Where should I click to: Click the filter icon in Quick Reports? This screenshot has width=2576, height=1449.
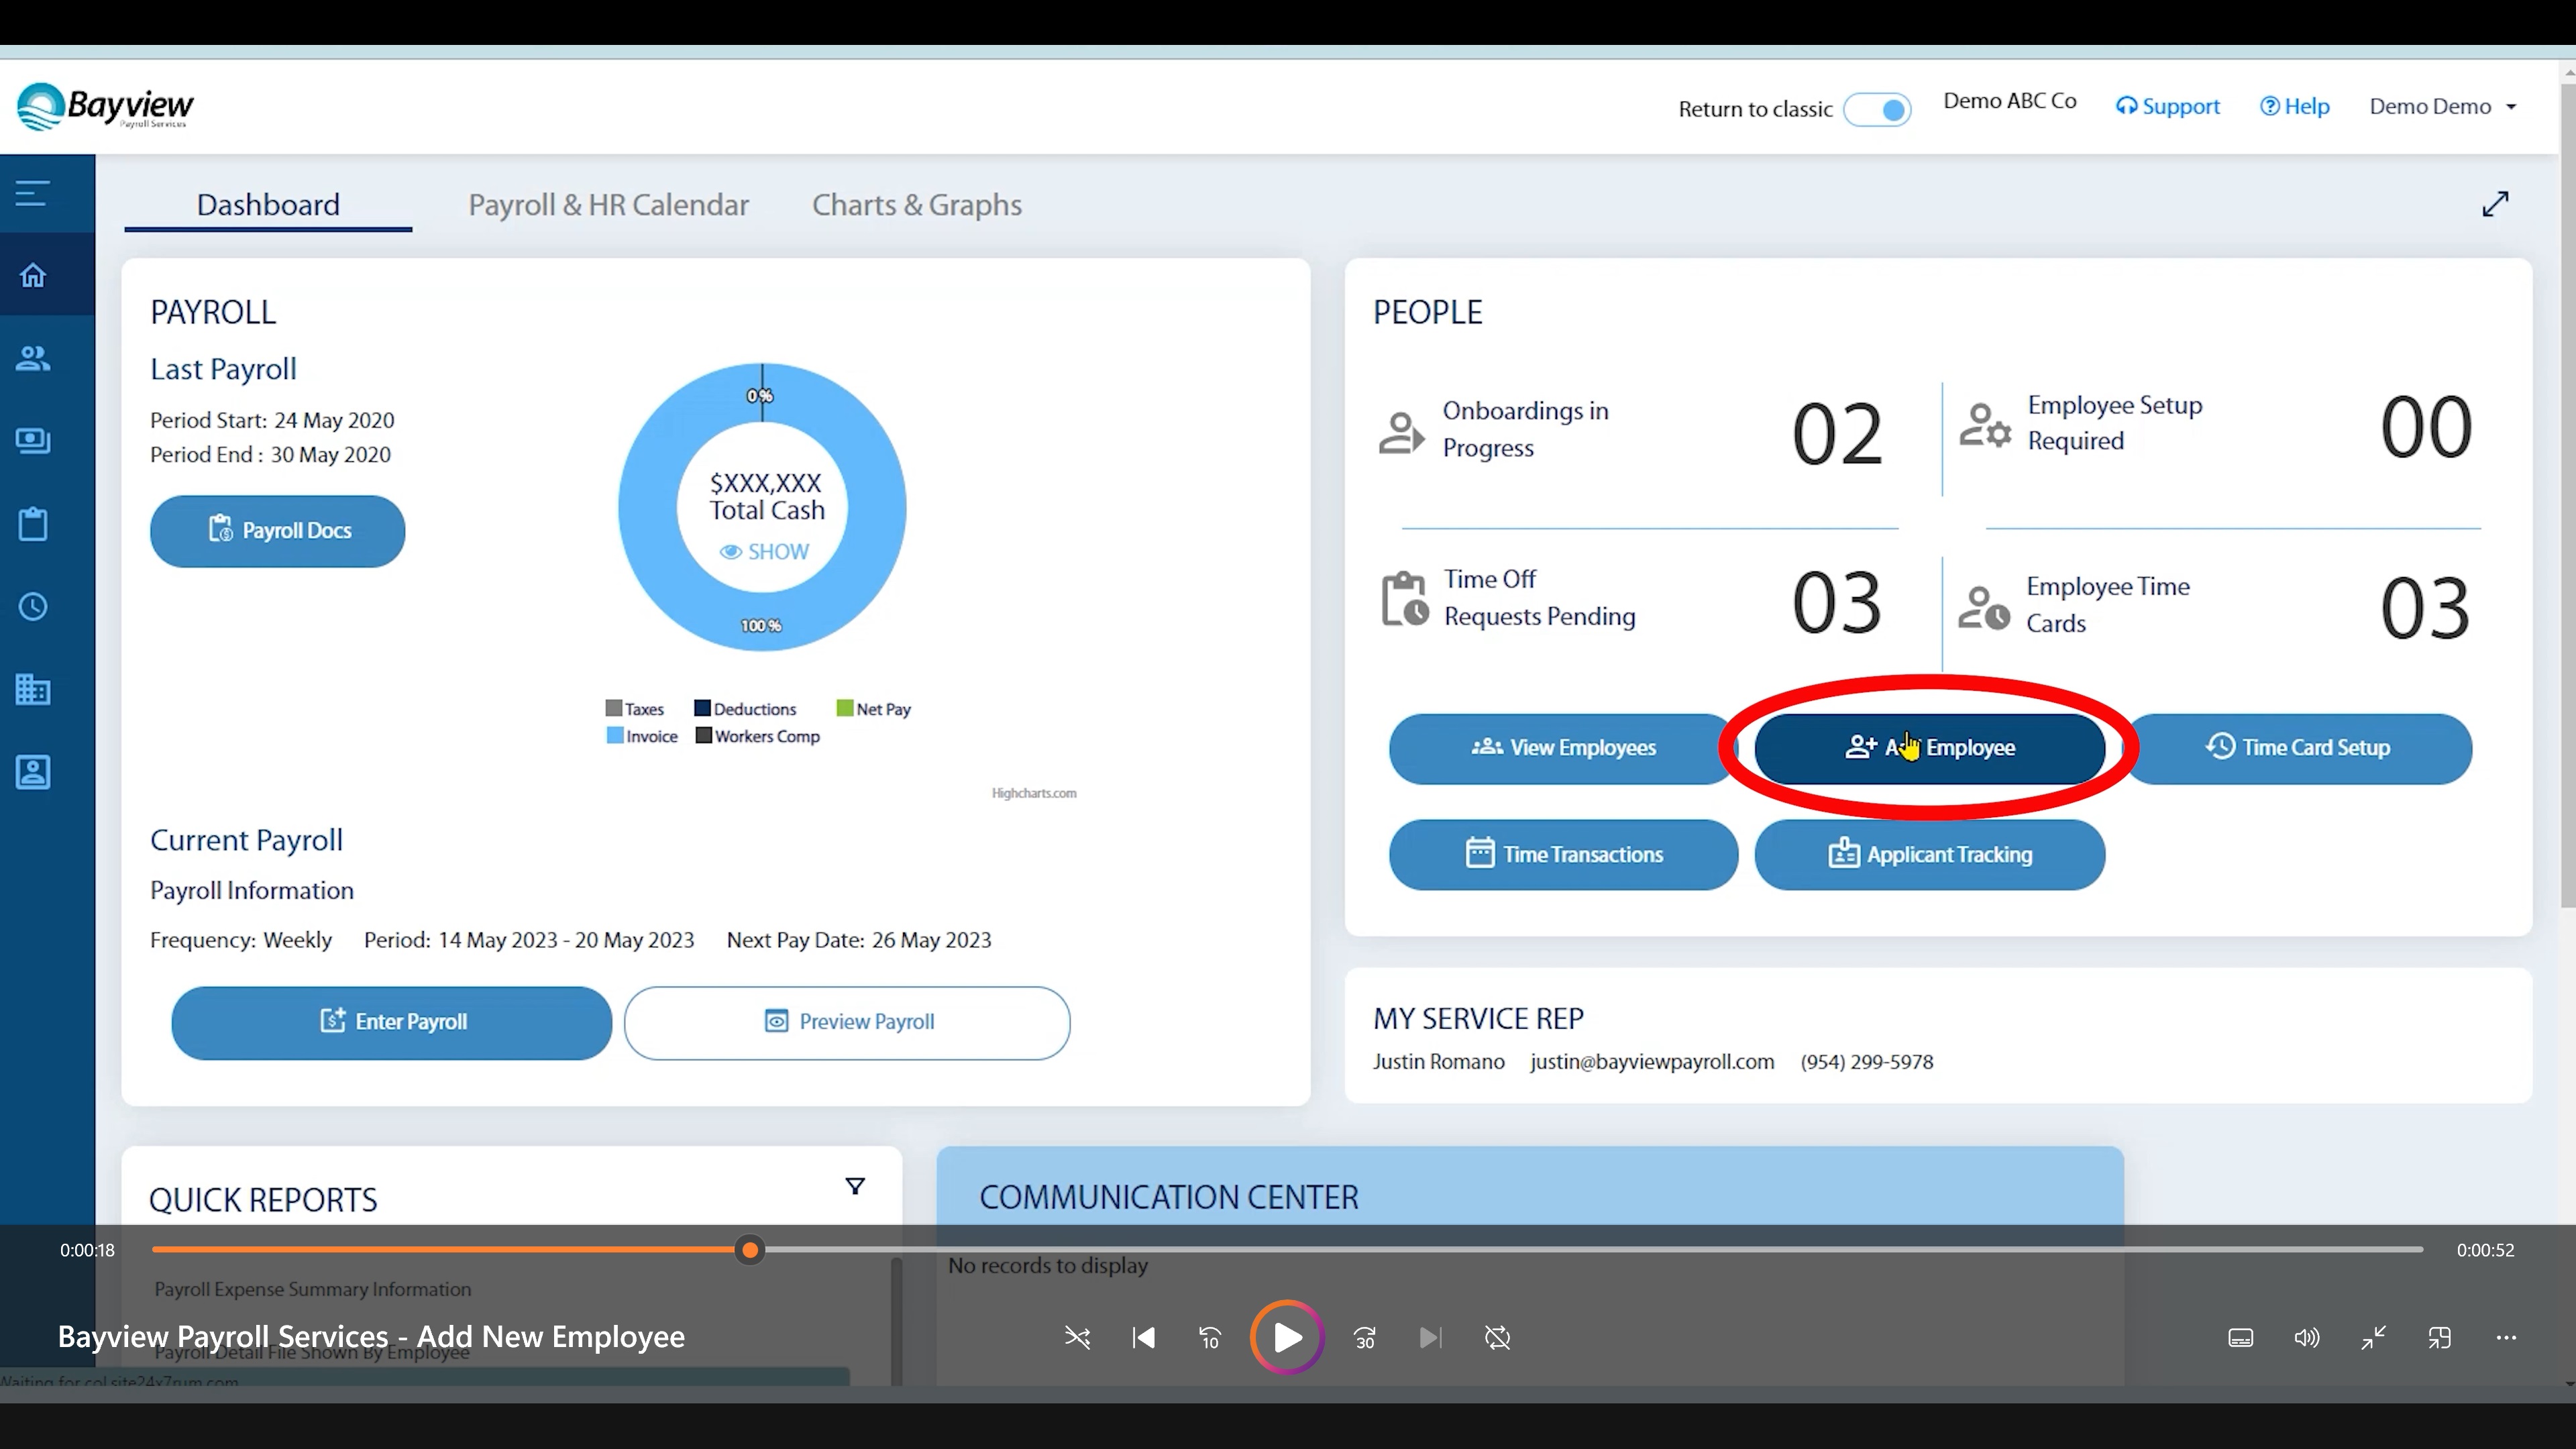click(855, 1186)
